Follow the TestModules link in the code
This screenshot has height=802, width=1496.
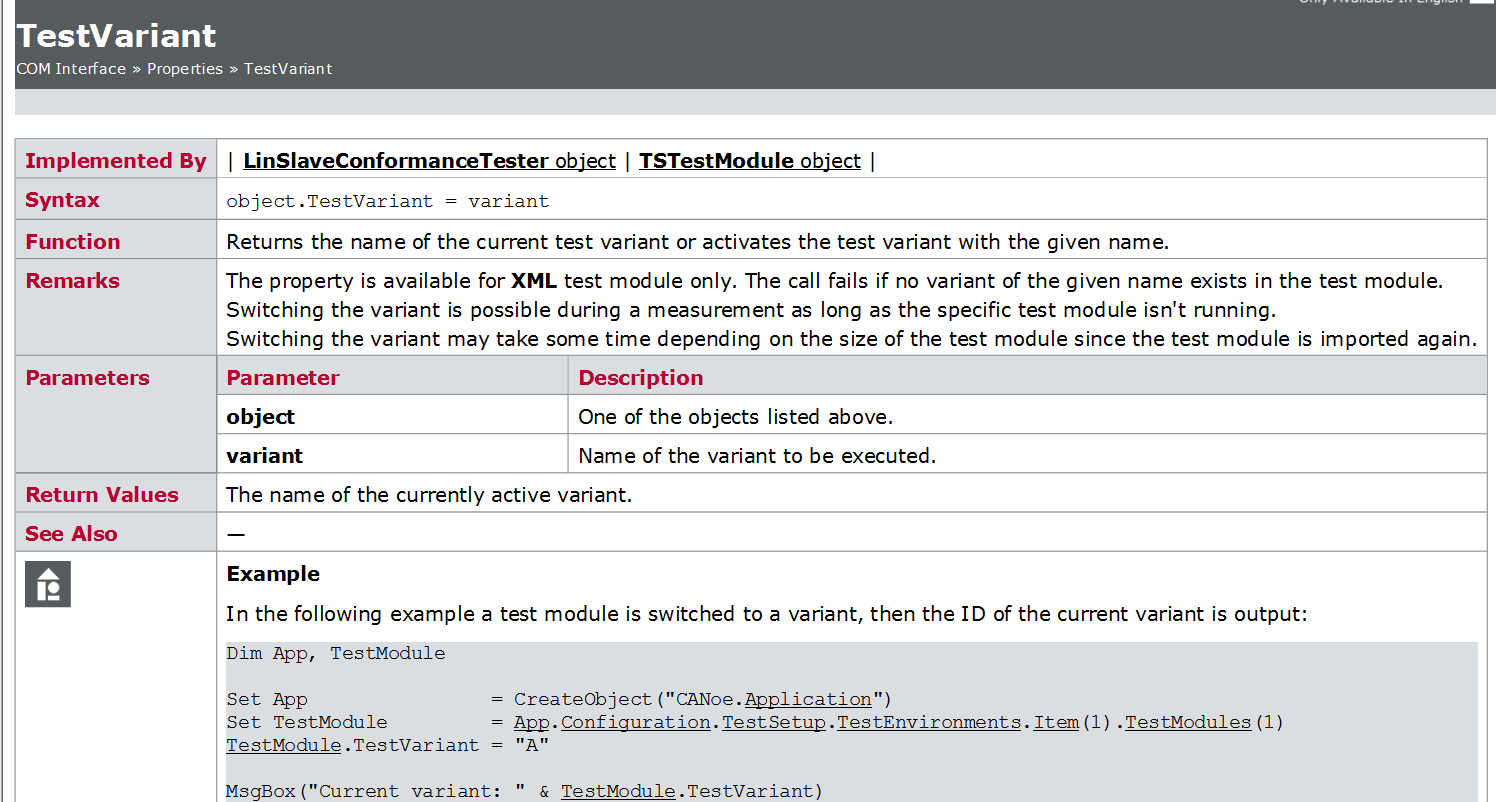click(1188, 722)
